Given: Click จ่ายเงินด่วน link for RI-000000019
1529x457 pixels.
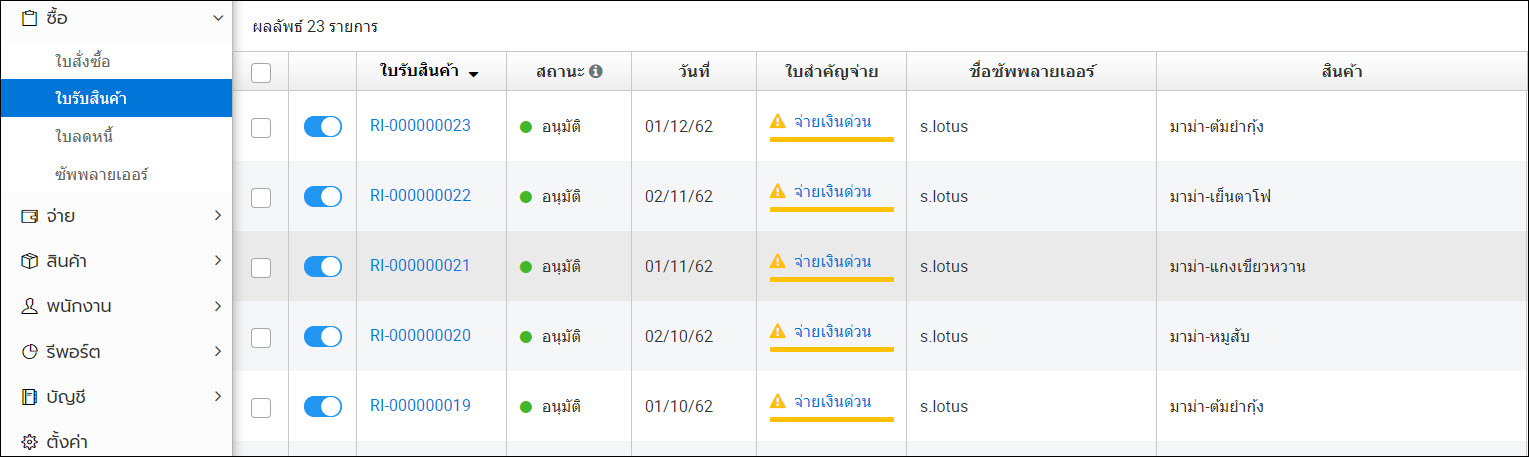Looking at the screenshot, I should pos(832,401).
